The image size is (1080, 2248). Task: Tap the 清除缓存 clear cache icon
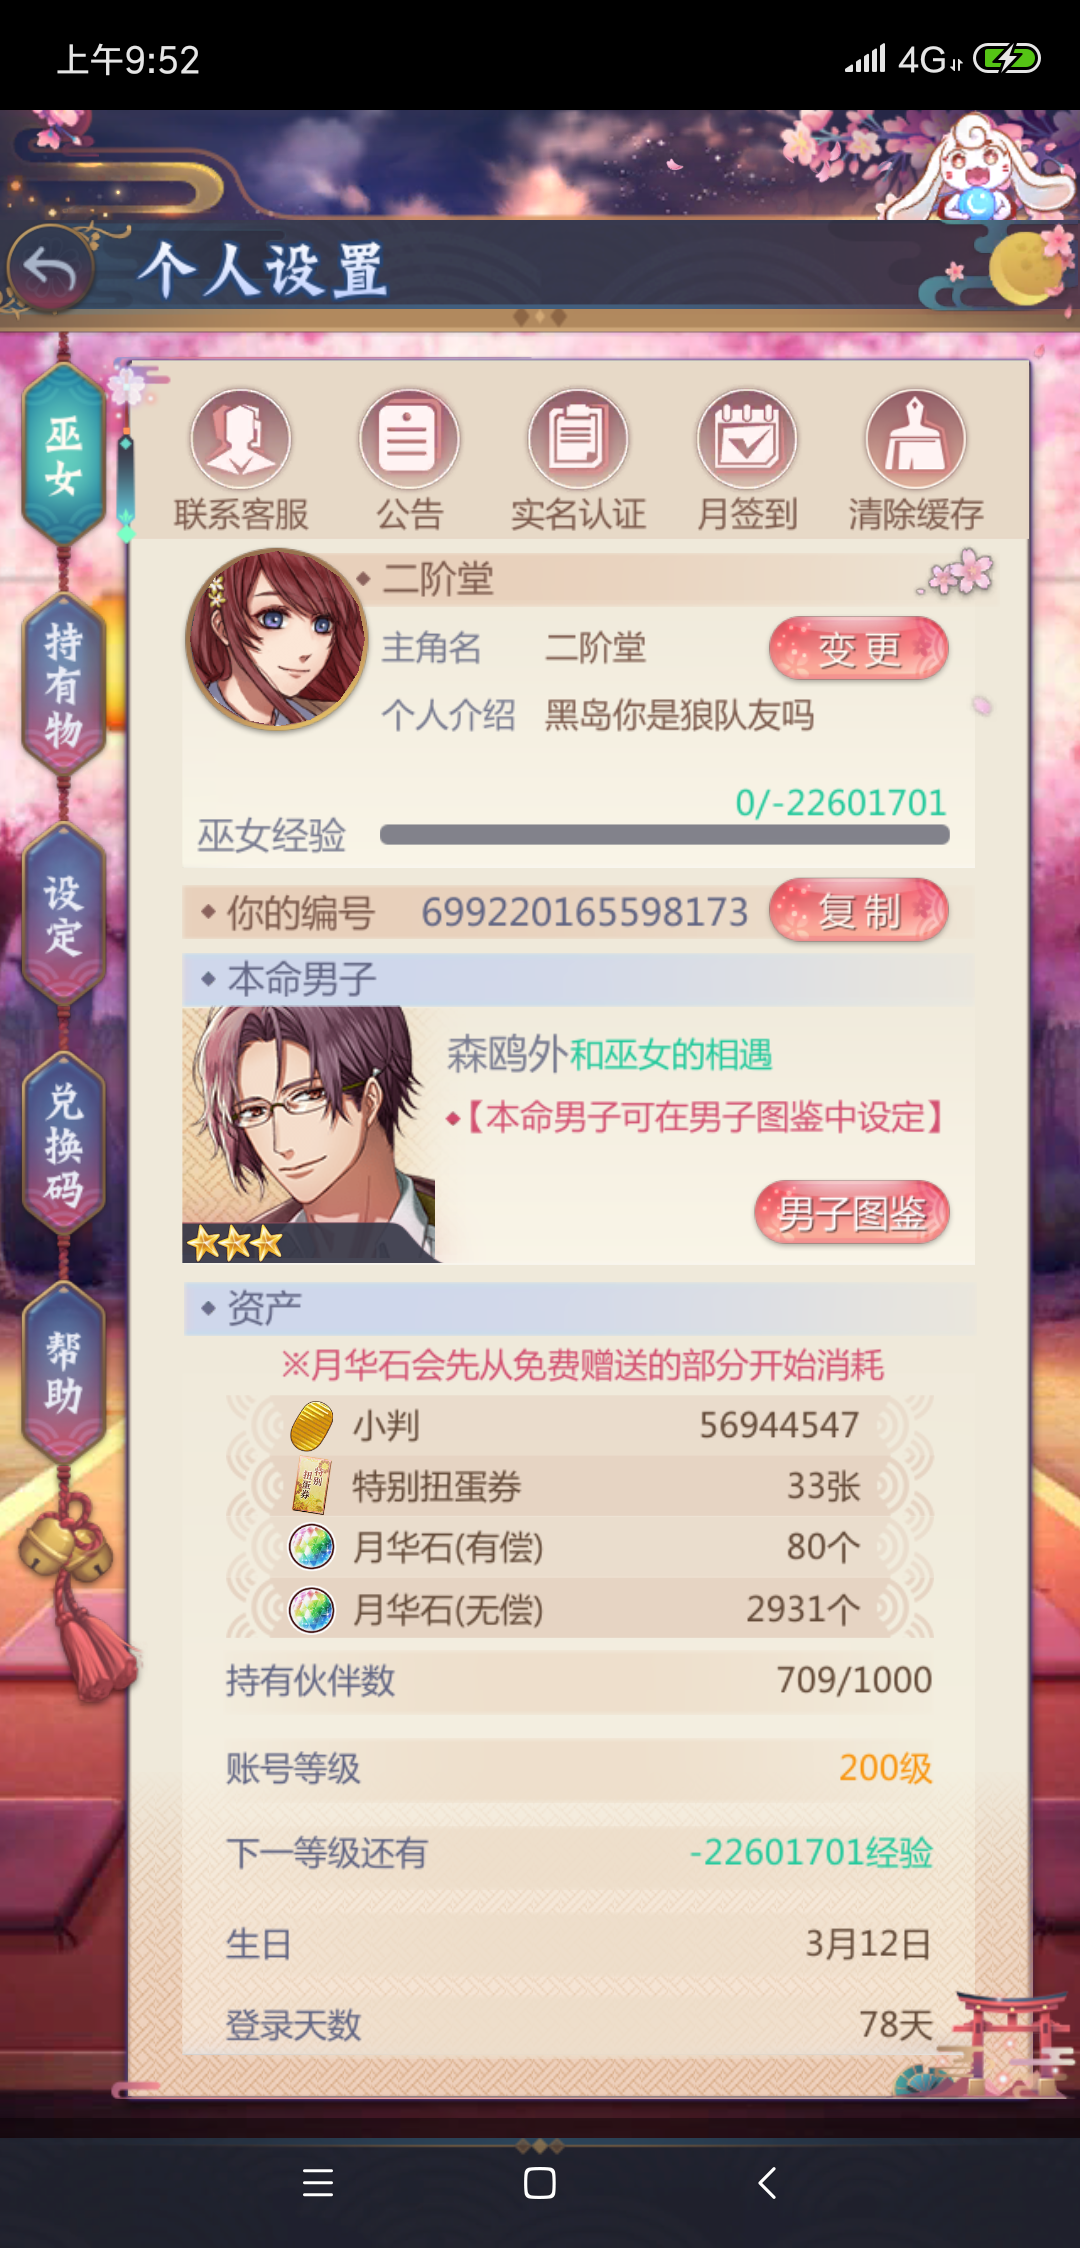pyautogui.click(x=916, y=439)
